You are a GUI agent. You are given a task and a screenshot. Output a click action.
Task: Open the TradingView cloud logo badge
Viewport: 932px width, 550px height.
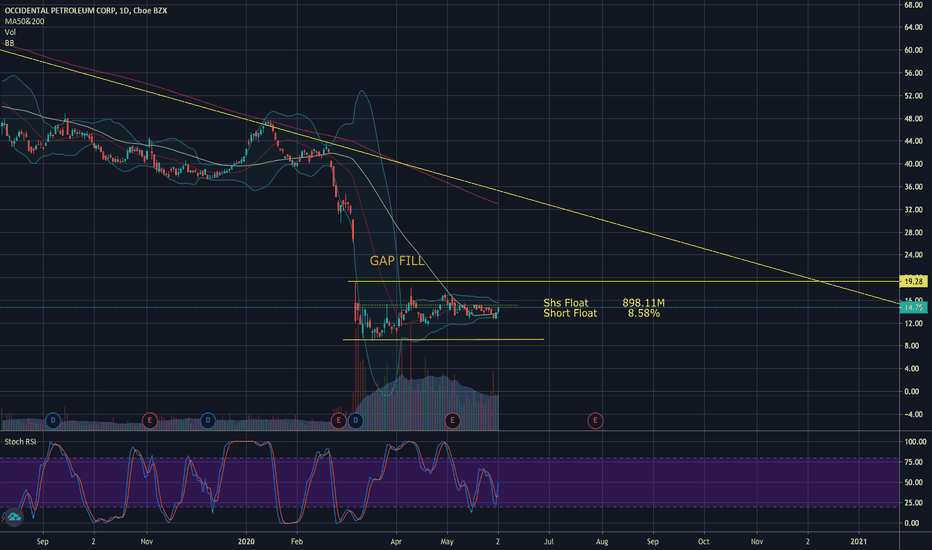pyautogui.click(x=13, y=517)
